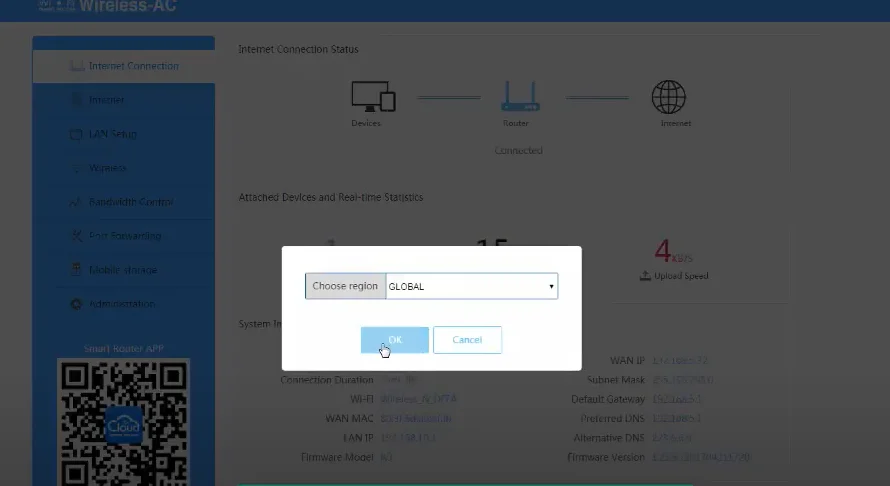Click the Administration gear icon

pos(76,304)
